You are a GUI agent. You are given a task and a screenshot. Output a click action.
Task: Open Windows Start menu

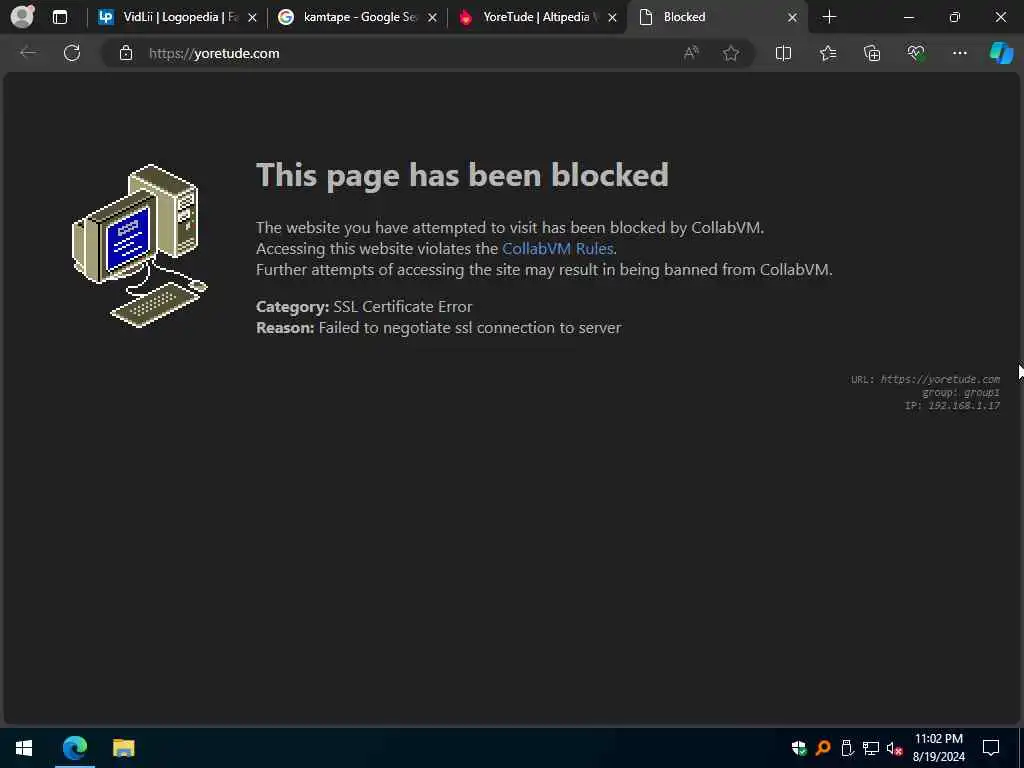point(24,748)
